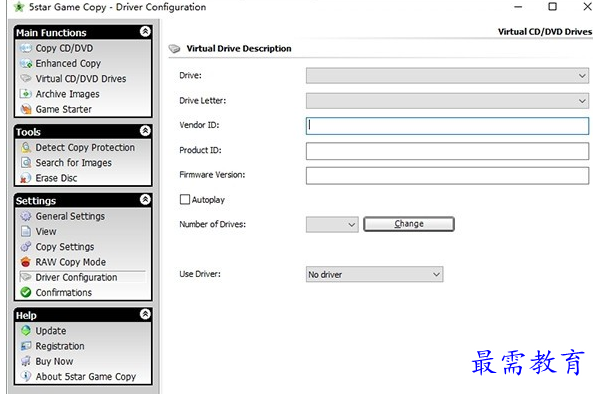Click the Erase Disc icon
593x394 pixels.
click(x=26, y=178)
